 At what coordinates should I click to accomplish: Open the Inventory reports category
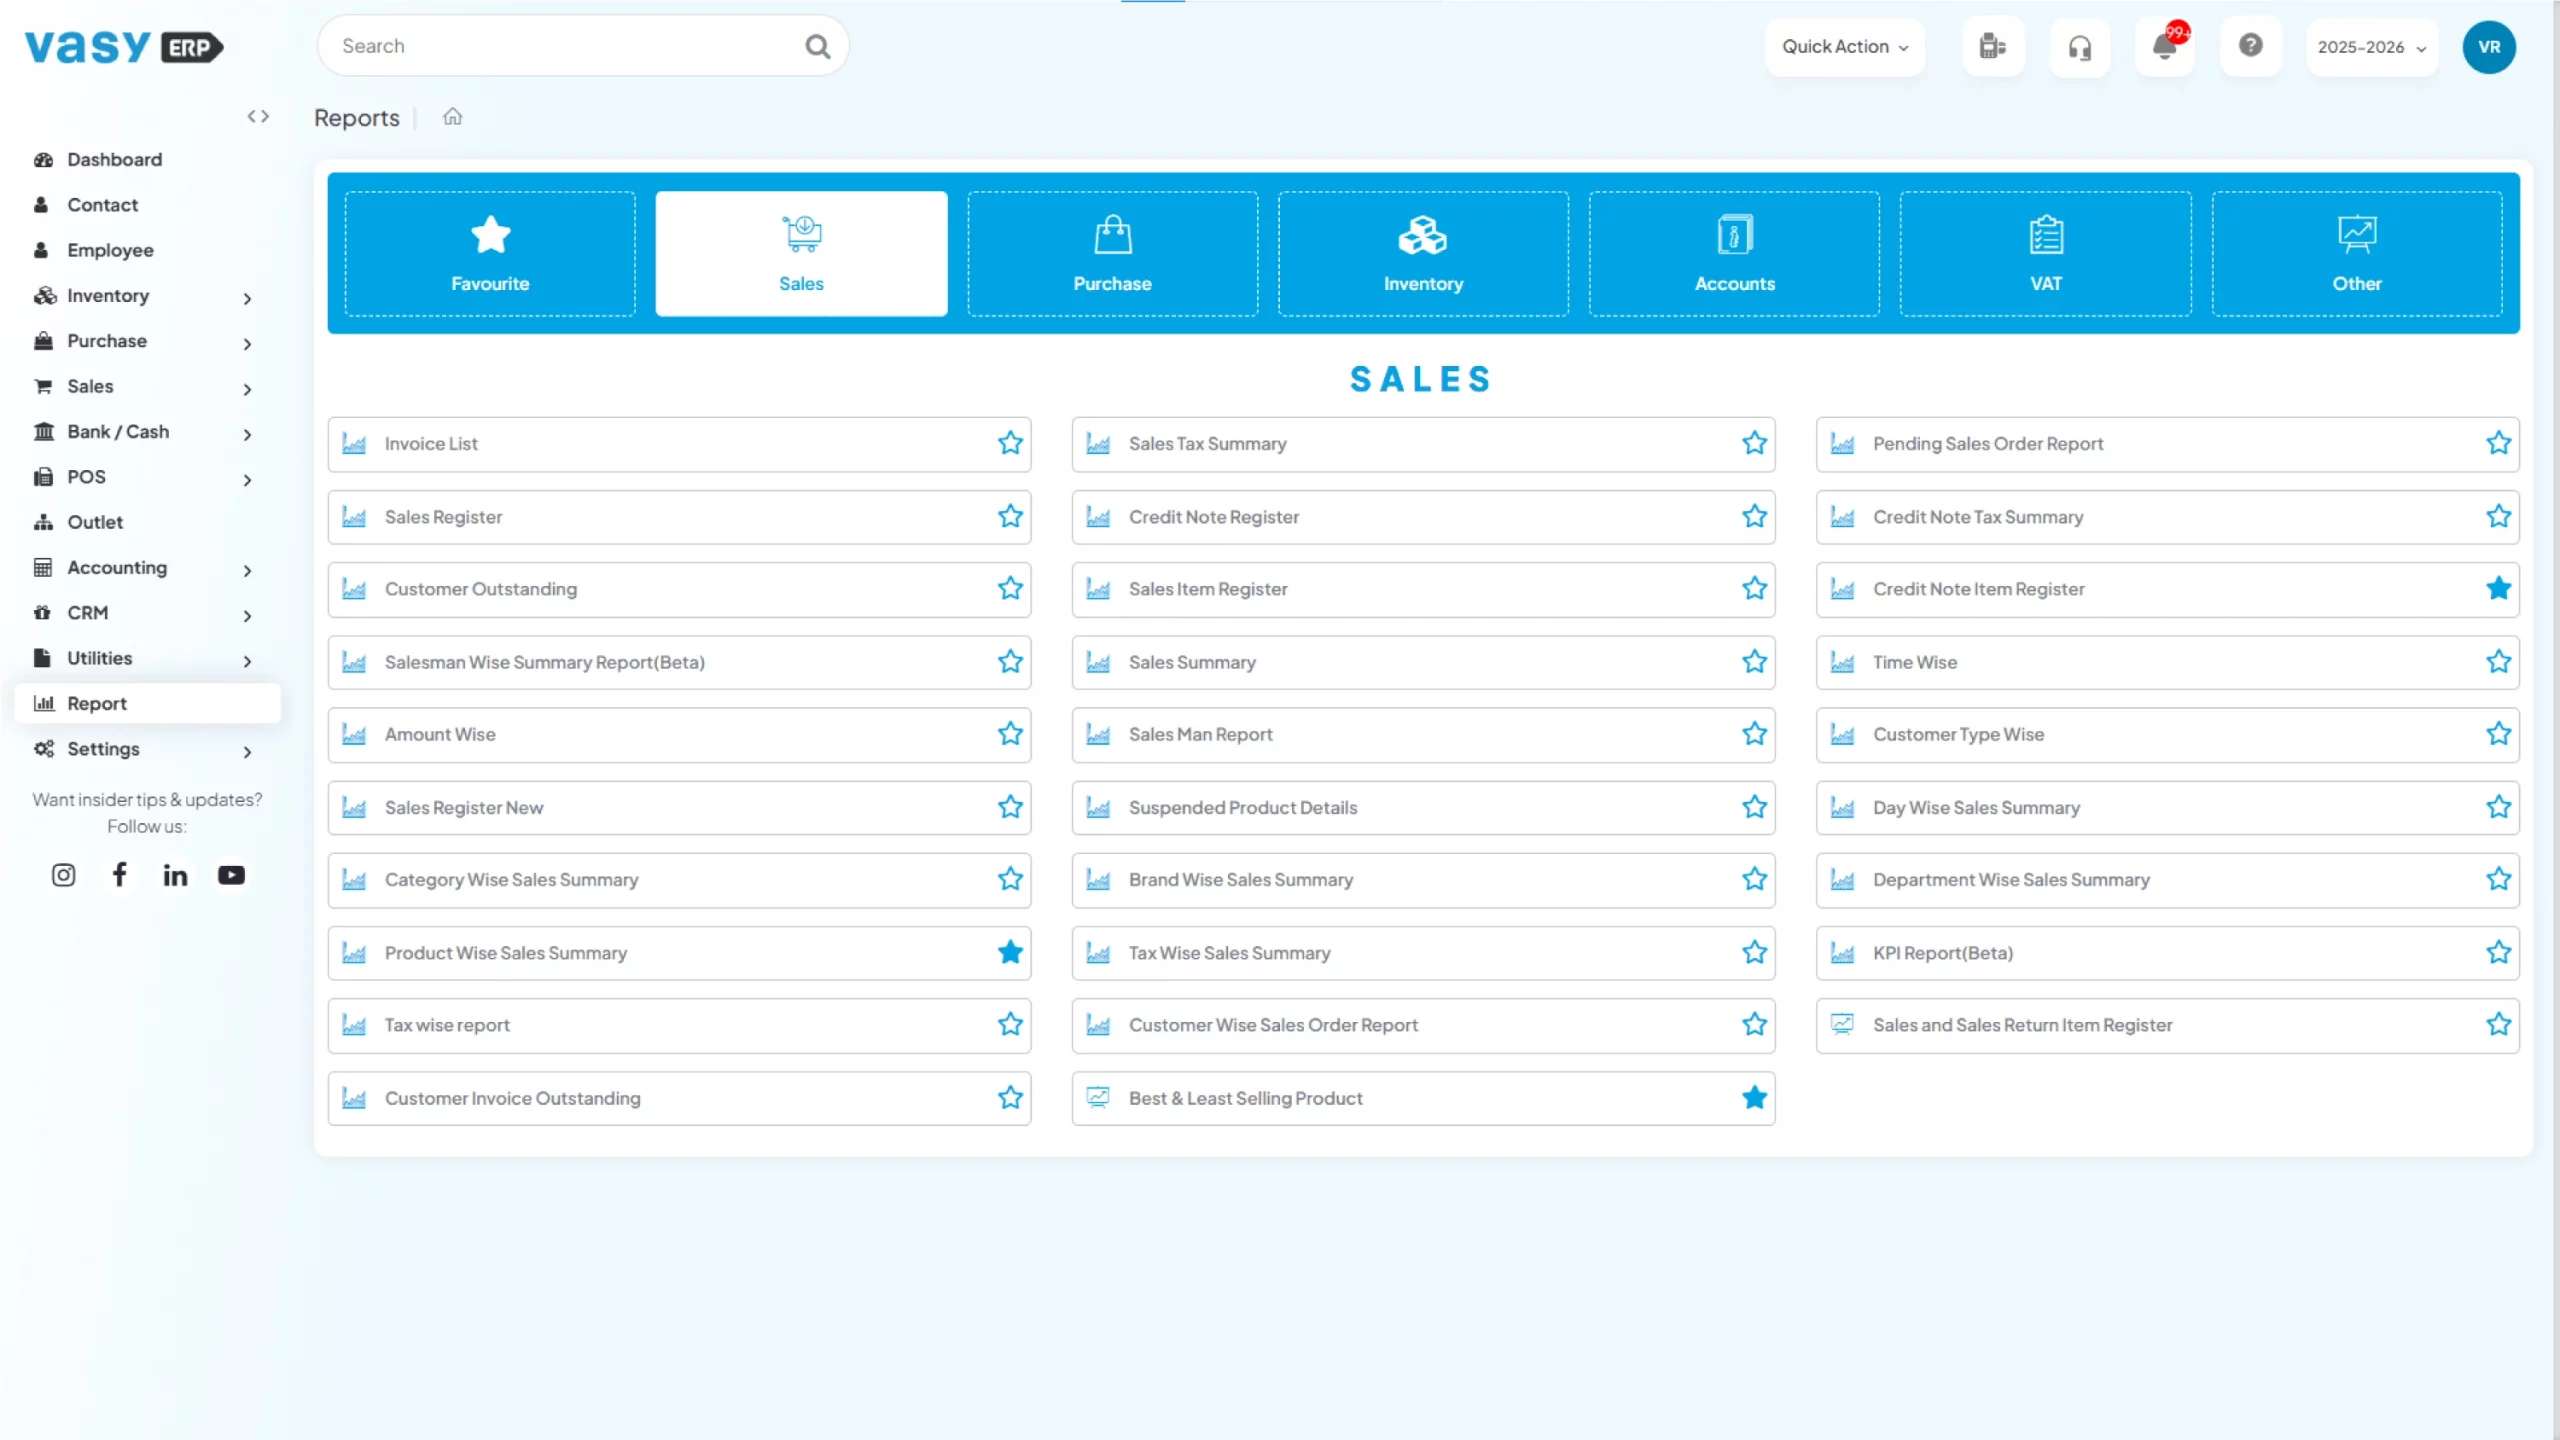[x=1422, y=252]
